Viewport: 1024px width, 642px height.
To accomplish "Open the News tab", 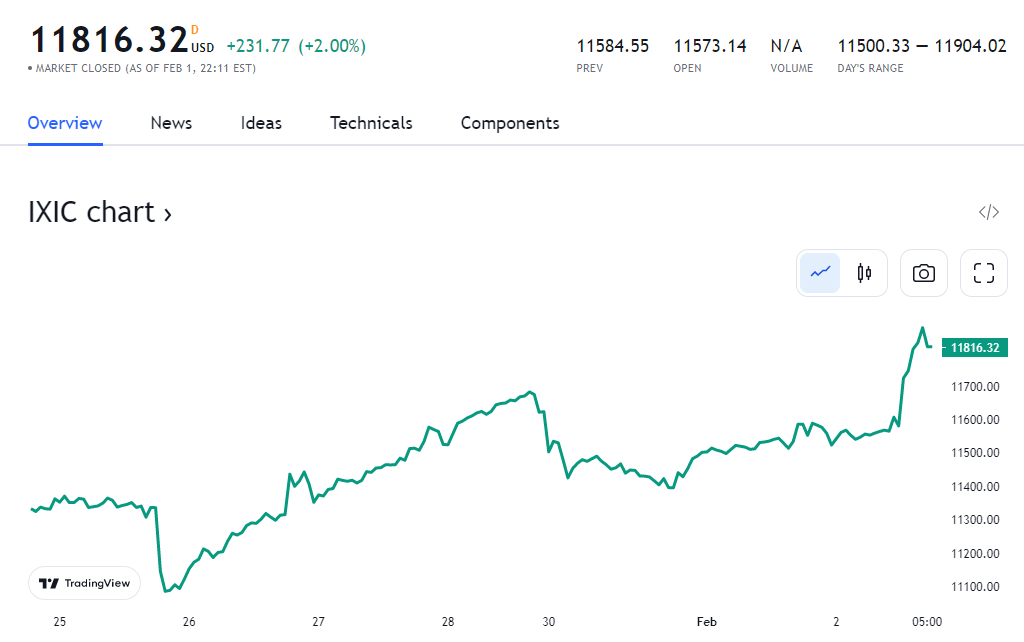I will pos(171,123).
